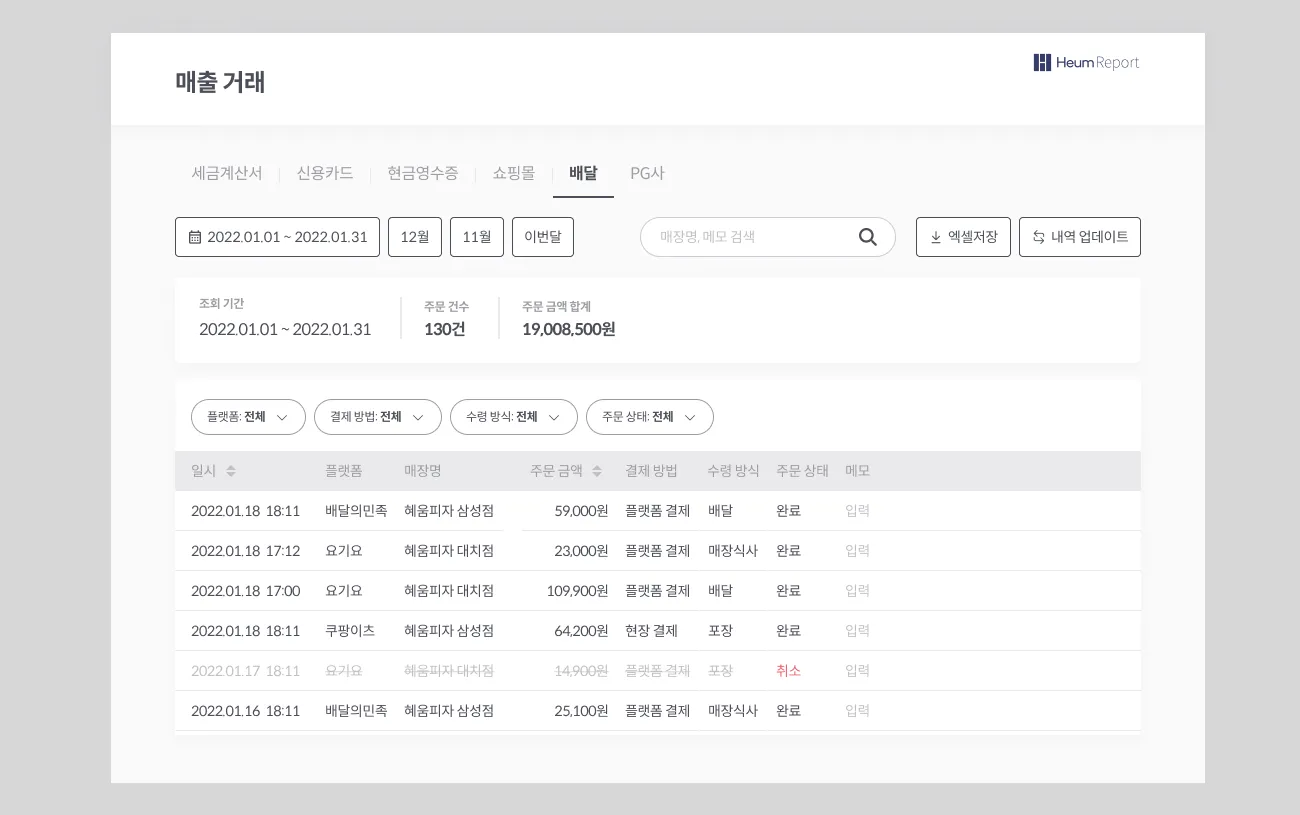This screenshot has height=815, width=1300.
Task: Click 59,000원 amount cell
Action: [581, 511]
